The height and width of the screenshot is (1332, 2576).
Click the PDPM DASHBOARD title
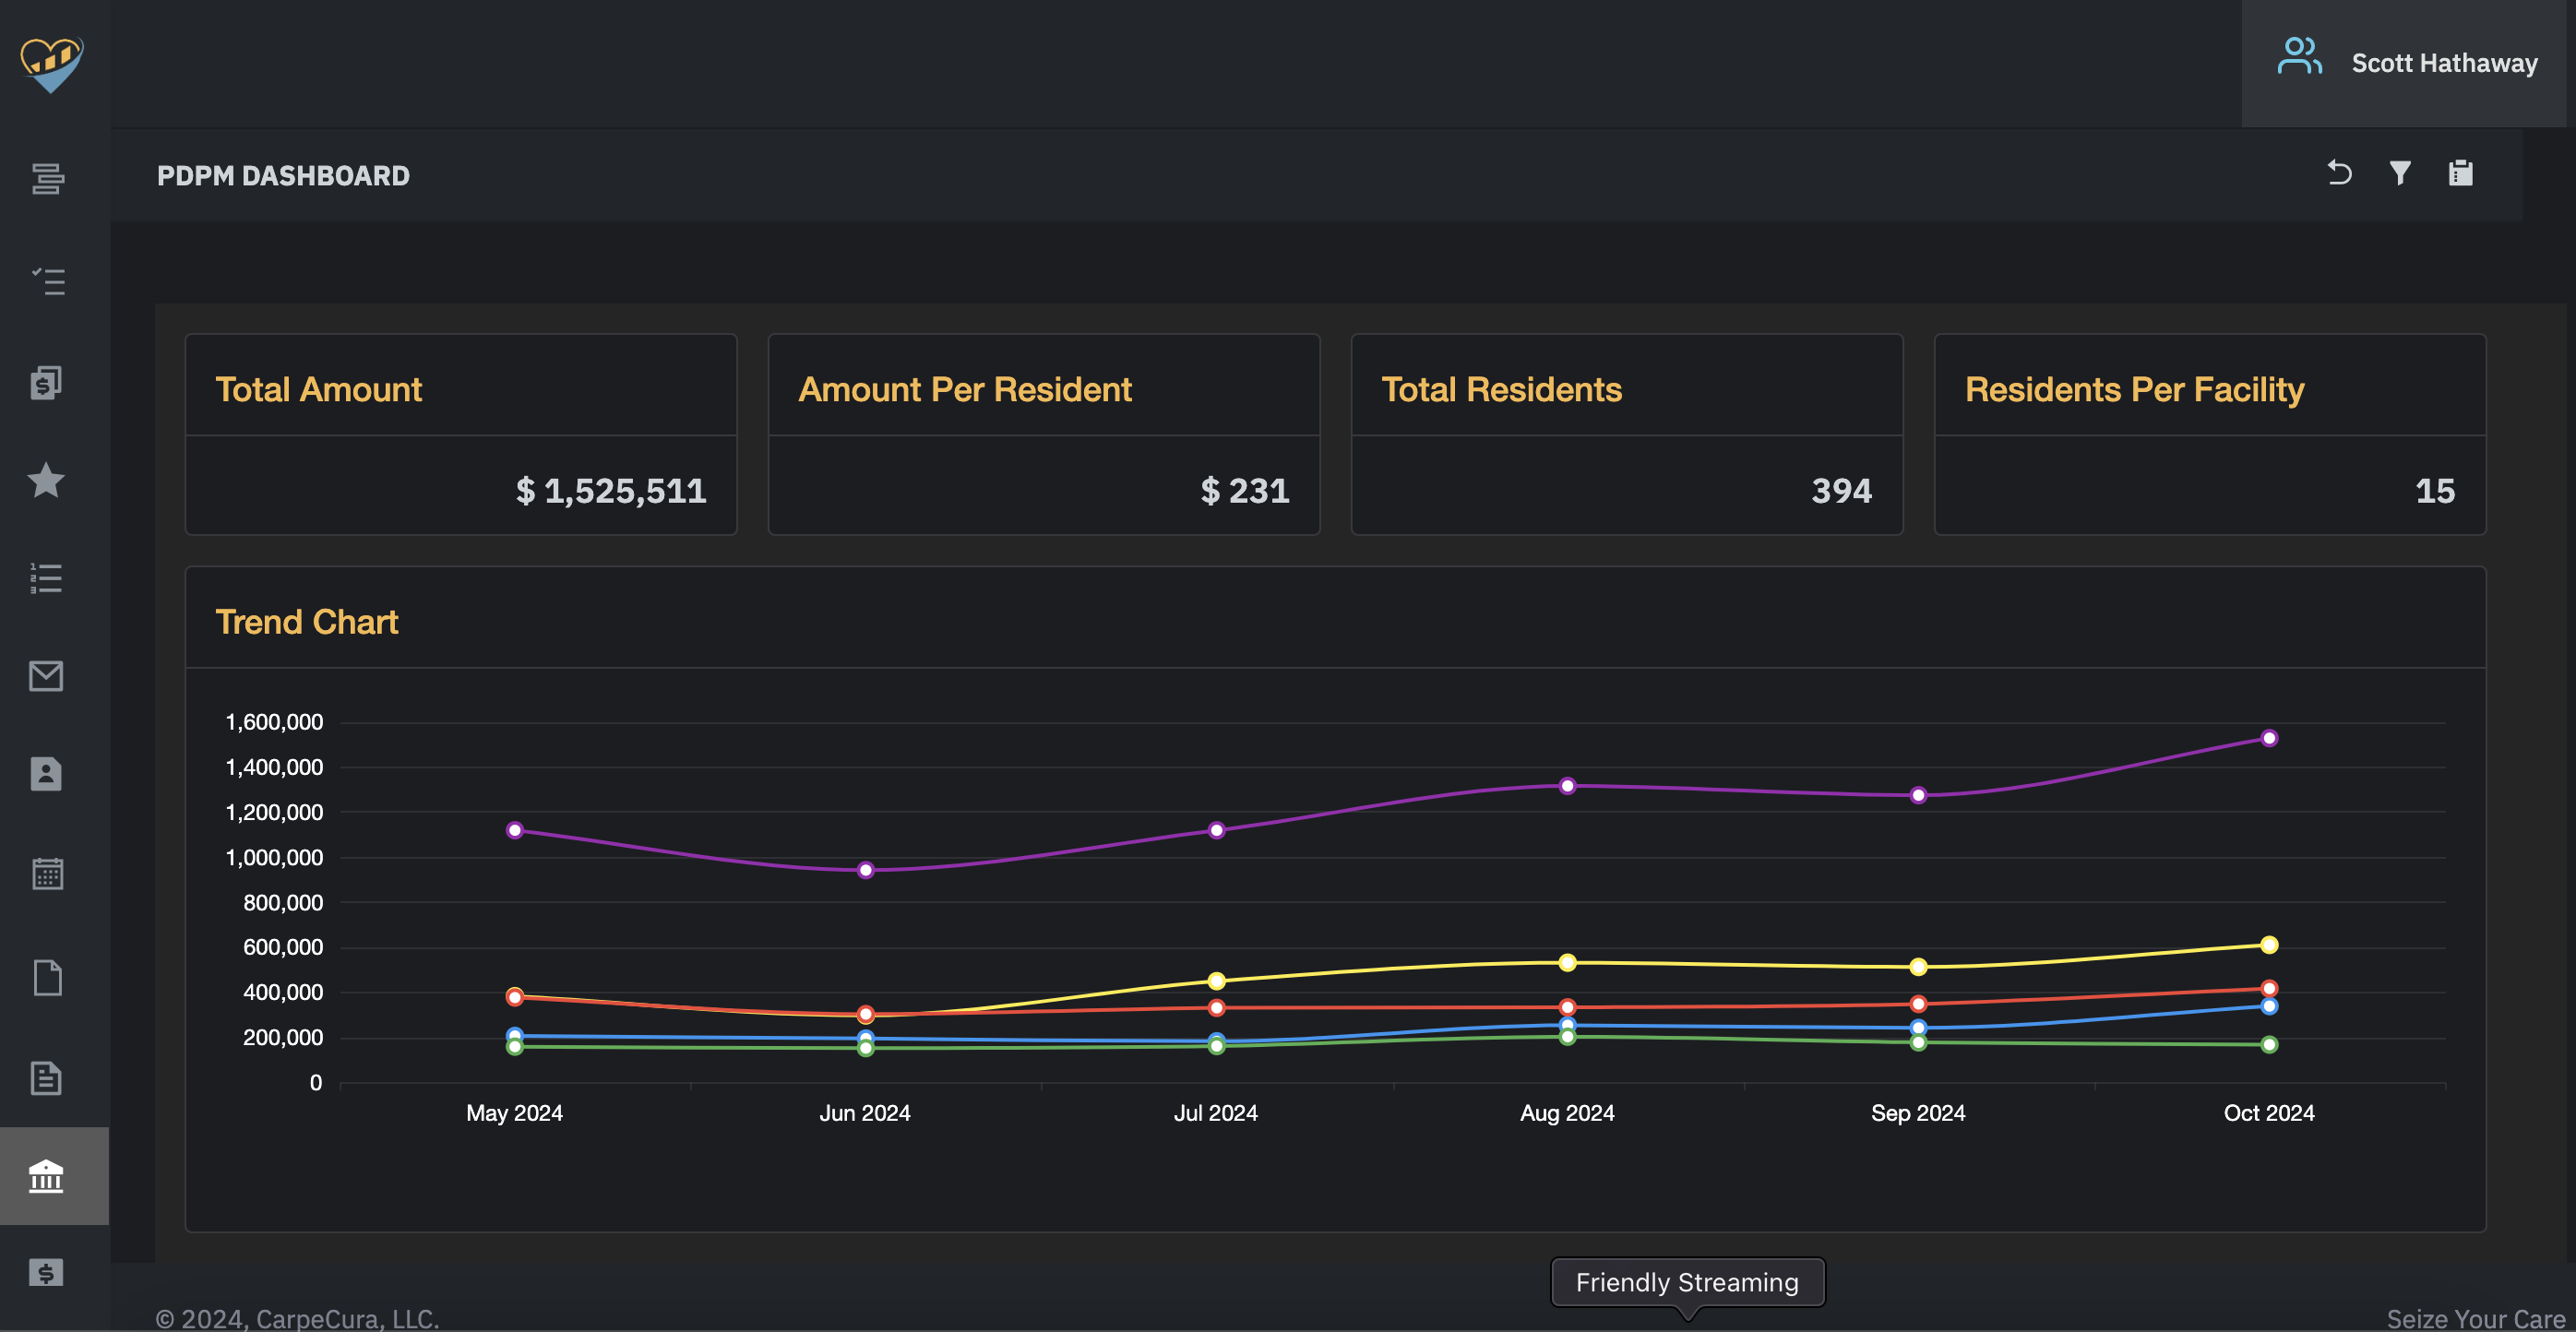pyautogui.click(x=283, y=176)
